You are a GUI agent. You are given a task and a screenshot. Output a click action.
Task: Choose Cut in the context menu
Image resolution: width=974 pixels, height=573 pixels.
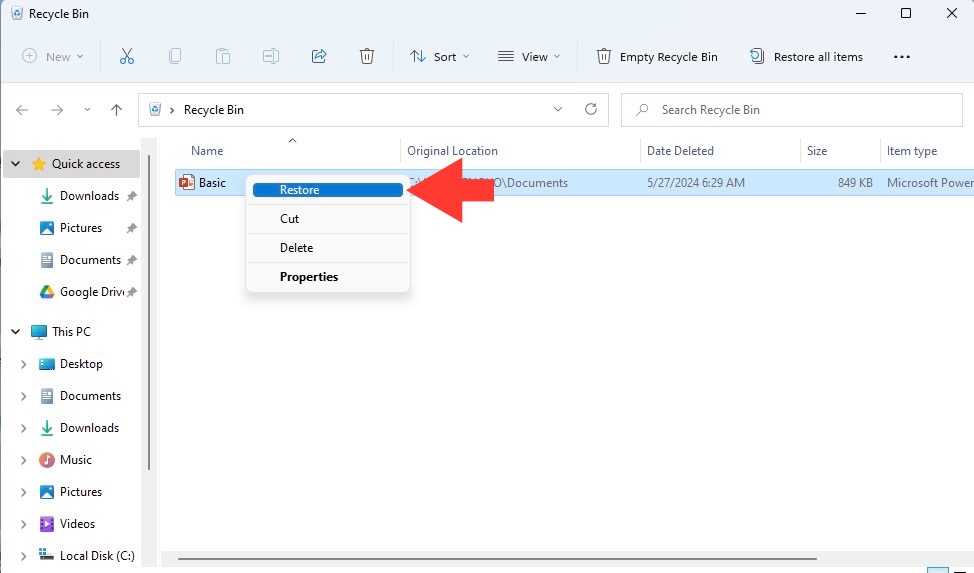coord(327,219)
